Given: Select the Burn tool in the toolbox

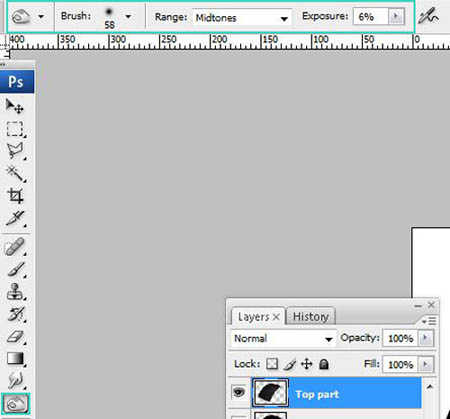Looking at the screenshot, I should click(x=16, y=404).
